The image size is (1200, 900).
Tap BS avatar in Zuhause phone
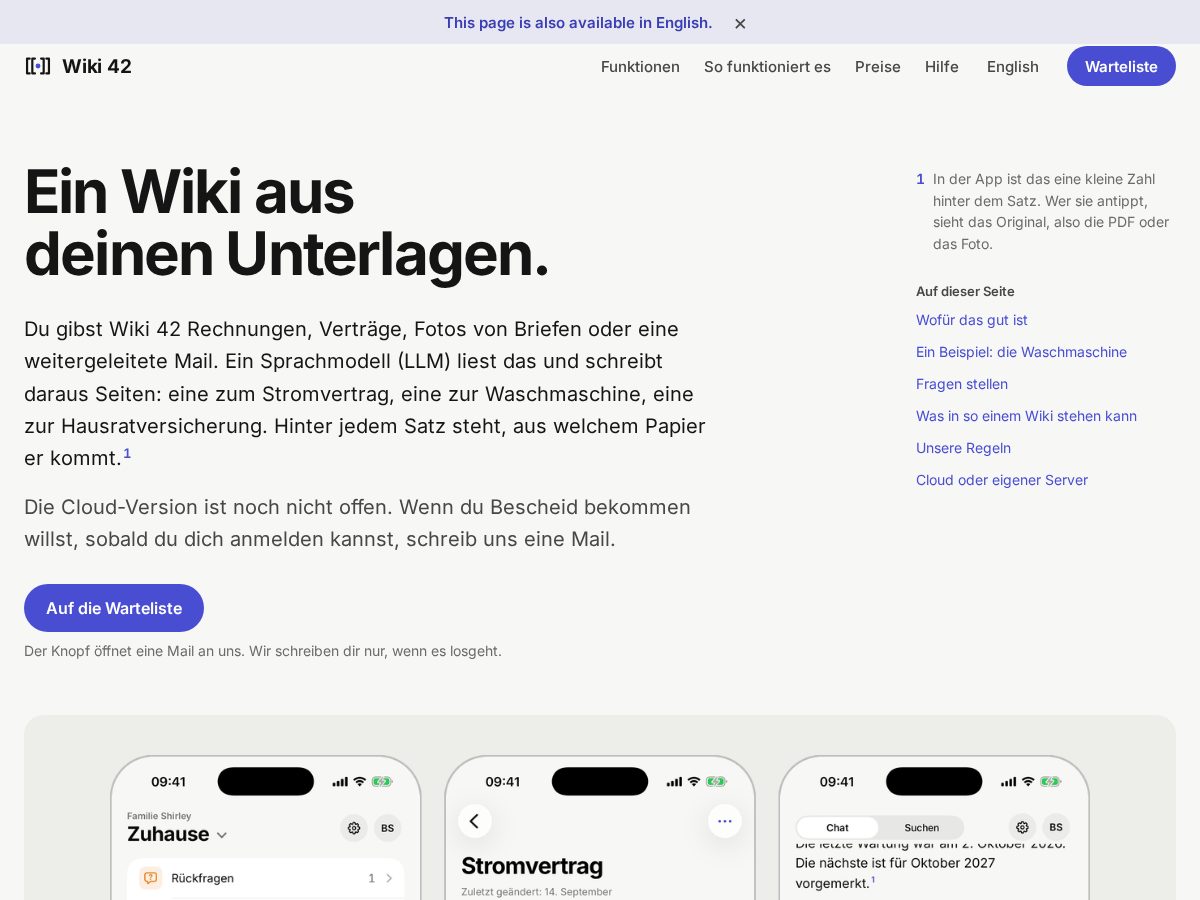pos(387,828)
